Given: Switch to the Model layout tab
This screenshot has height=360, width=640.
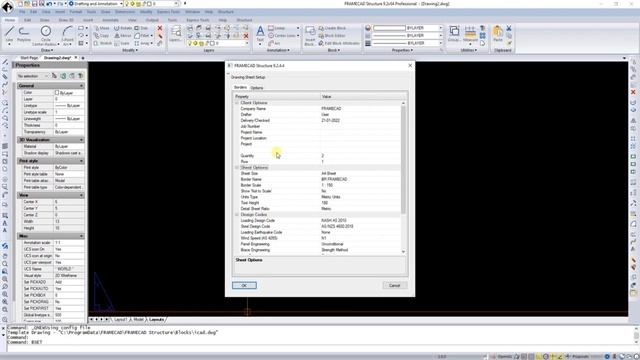Looking at the screenshot, I should [139, 320].
